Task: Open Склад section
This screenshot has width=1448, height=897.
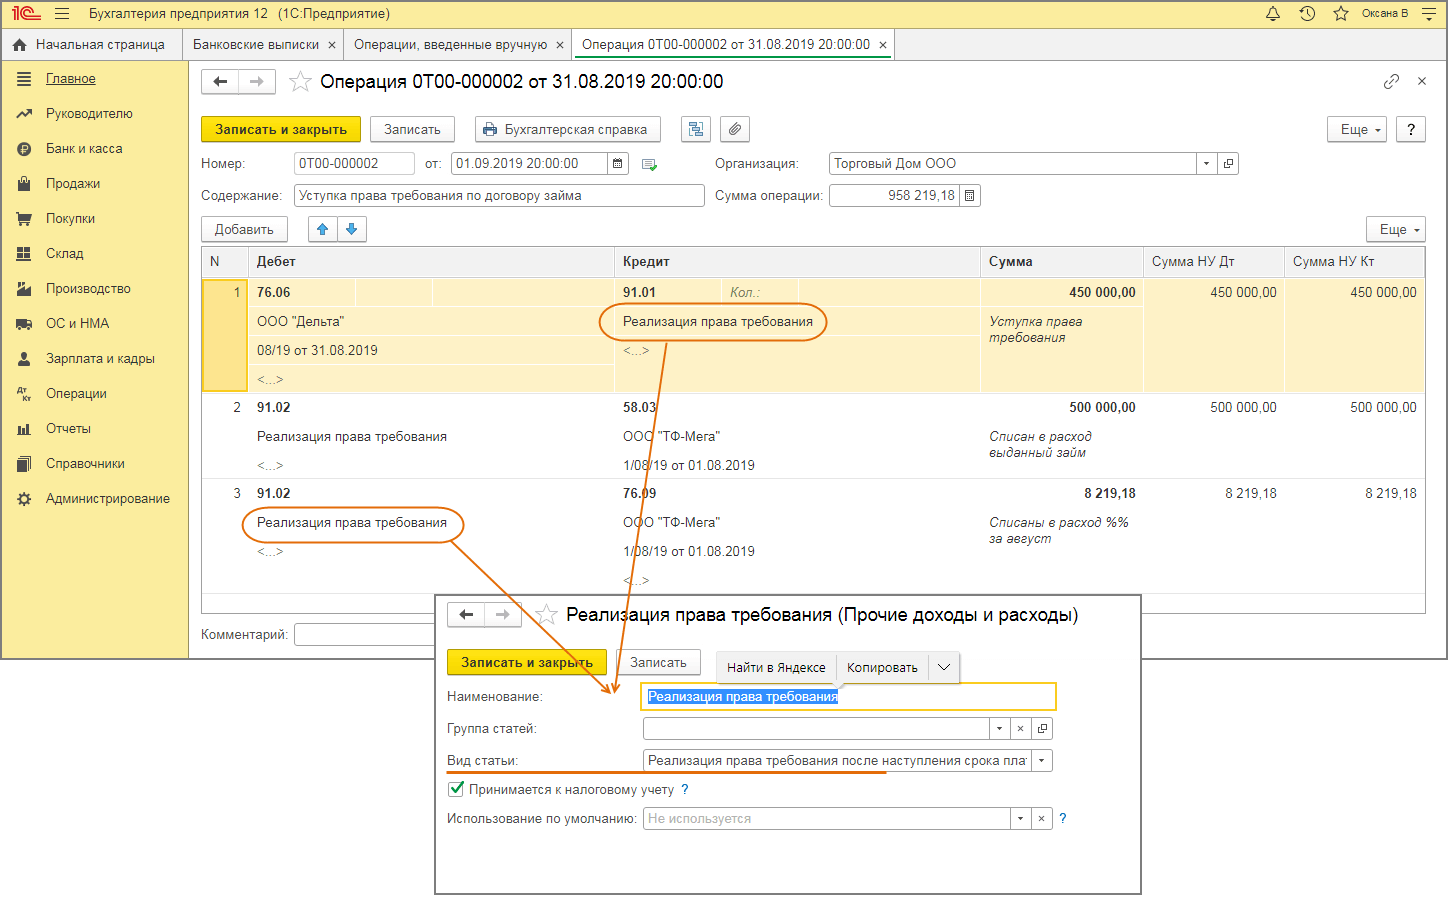Action: coord(65,254)
